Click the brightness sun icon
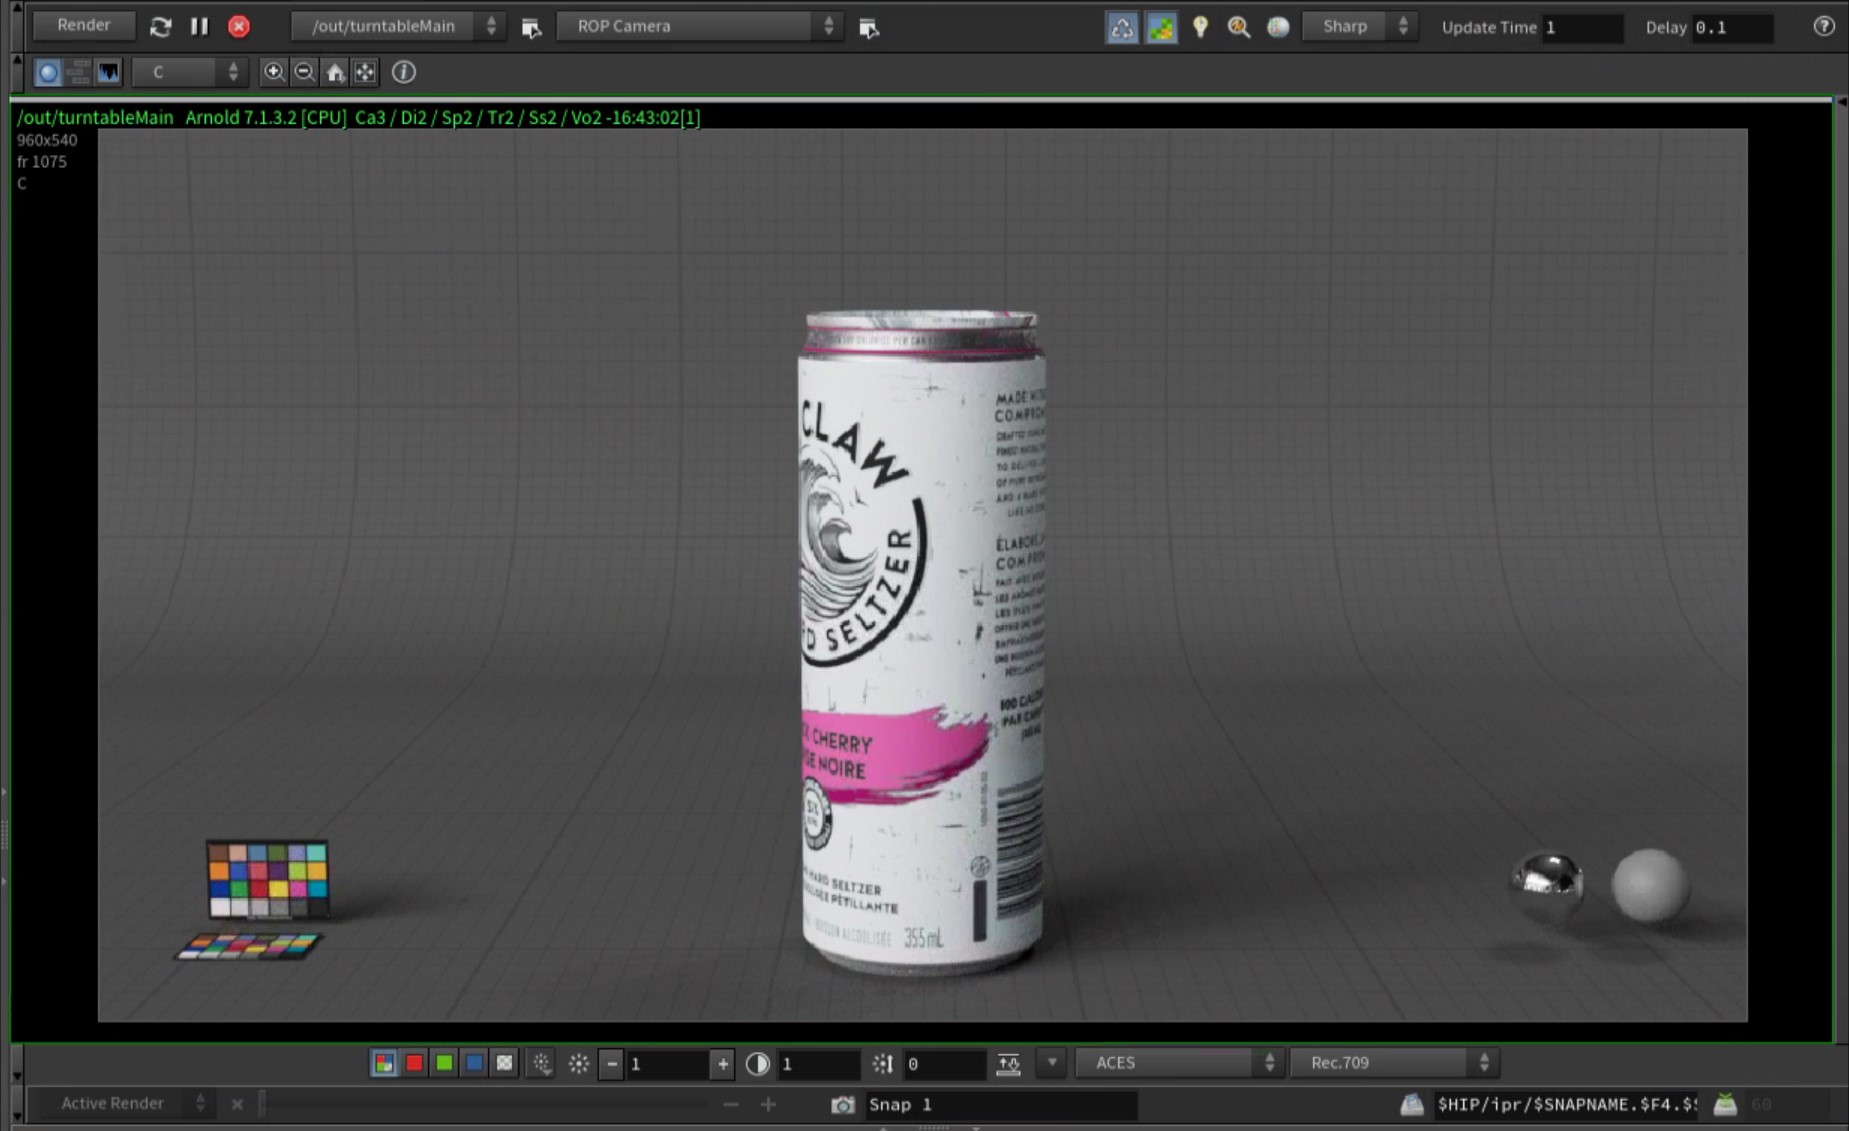 tap(578, 1063)
